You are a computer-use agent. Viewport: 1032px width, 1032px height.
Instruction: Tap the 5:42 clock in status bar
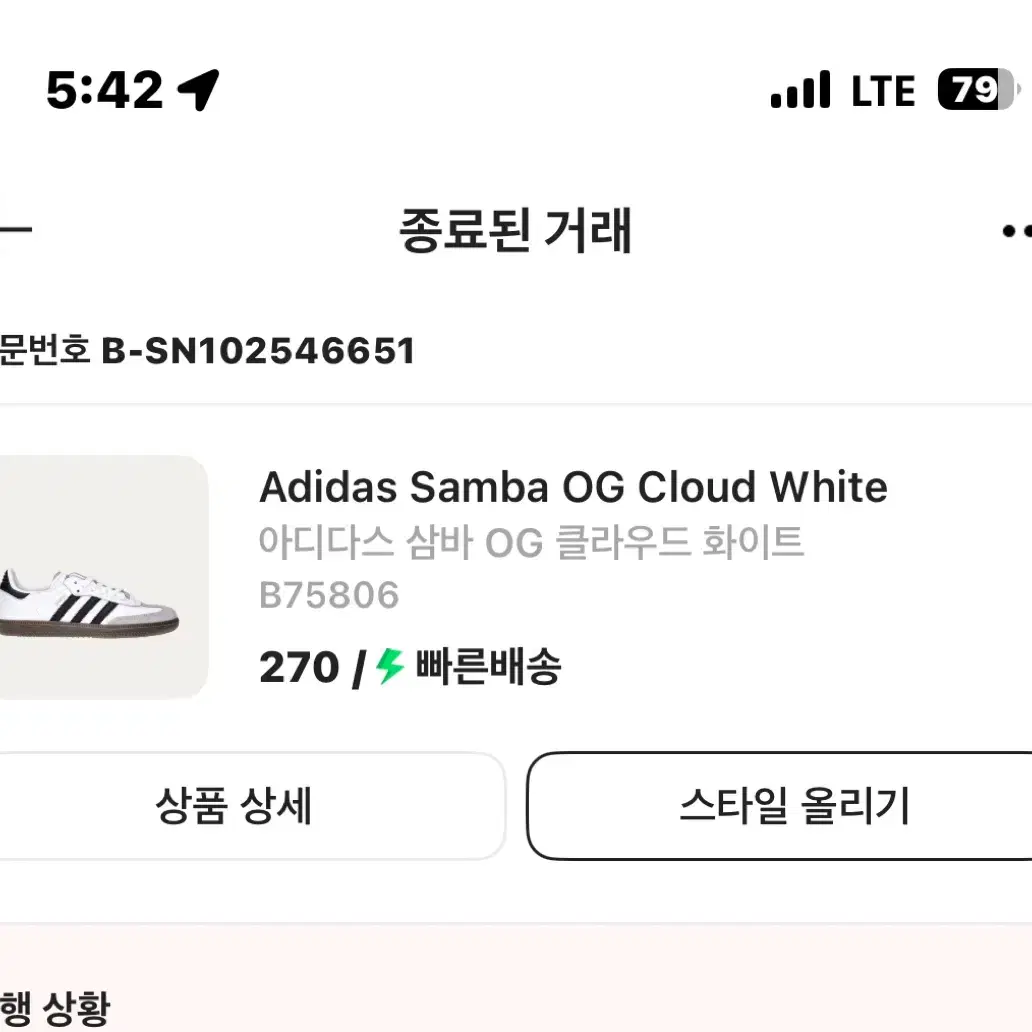(105, 90)
